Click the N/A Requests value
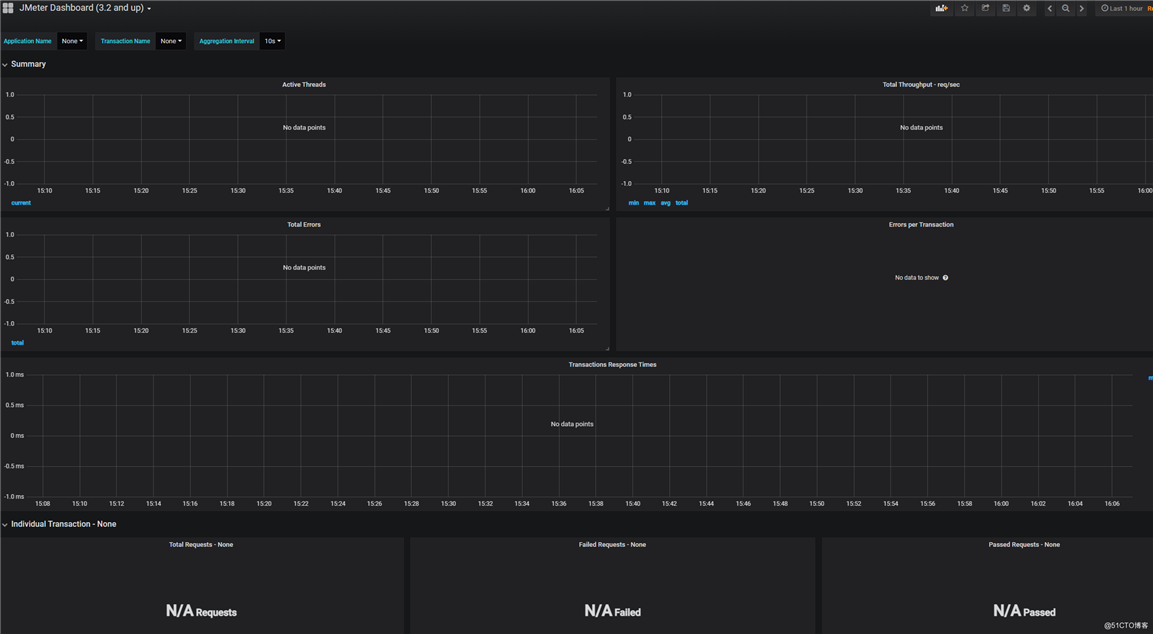This screenshot has width=1153, height=634. [x=201, y=611]
